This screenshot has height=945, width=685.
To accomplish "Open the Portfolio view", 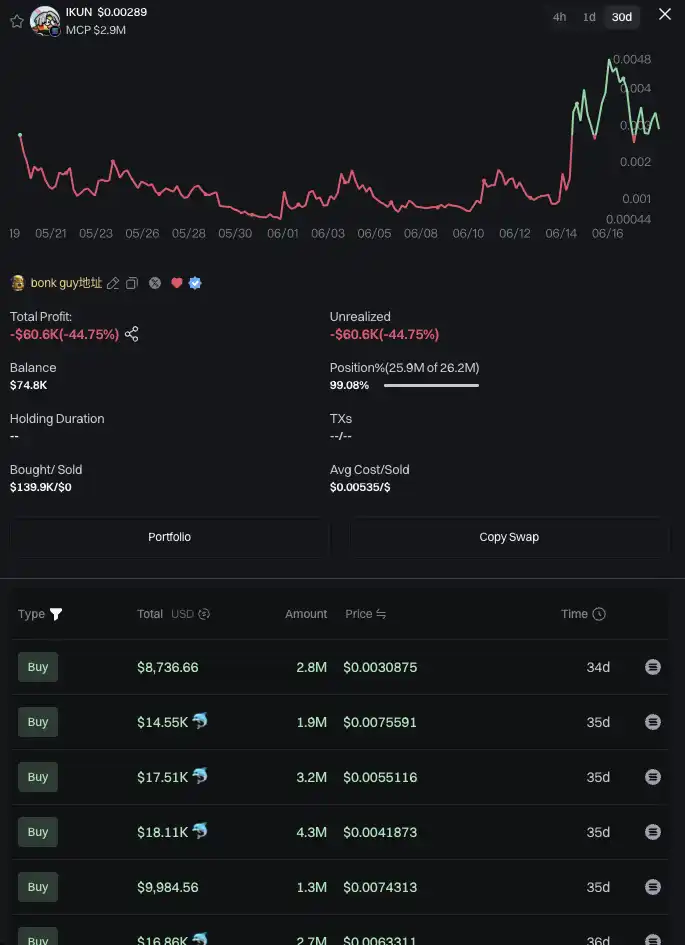I will pos(169,537).
